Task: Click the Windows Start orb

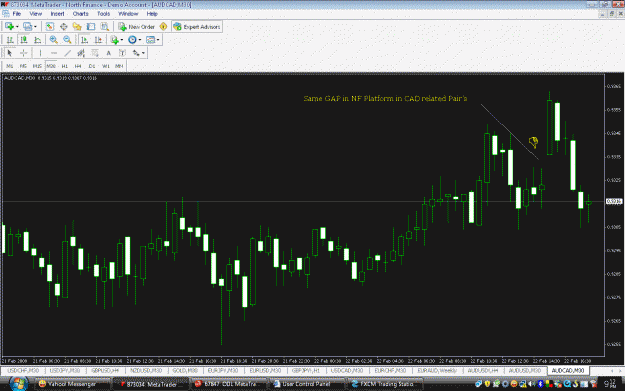Action: point(19,384)
